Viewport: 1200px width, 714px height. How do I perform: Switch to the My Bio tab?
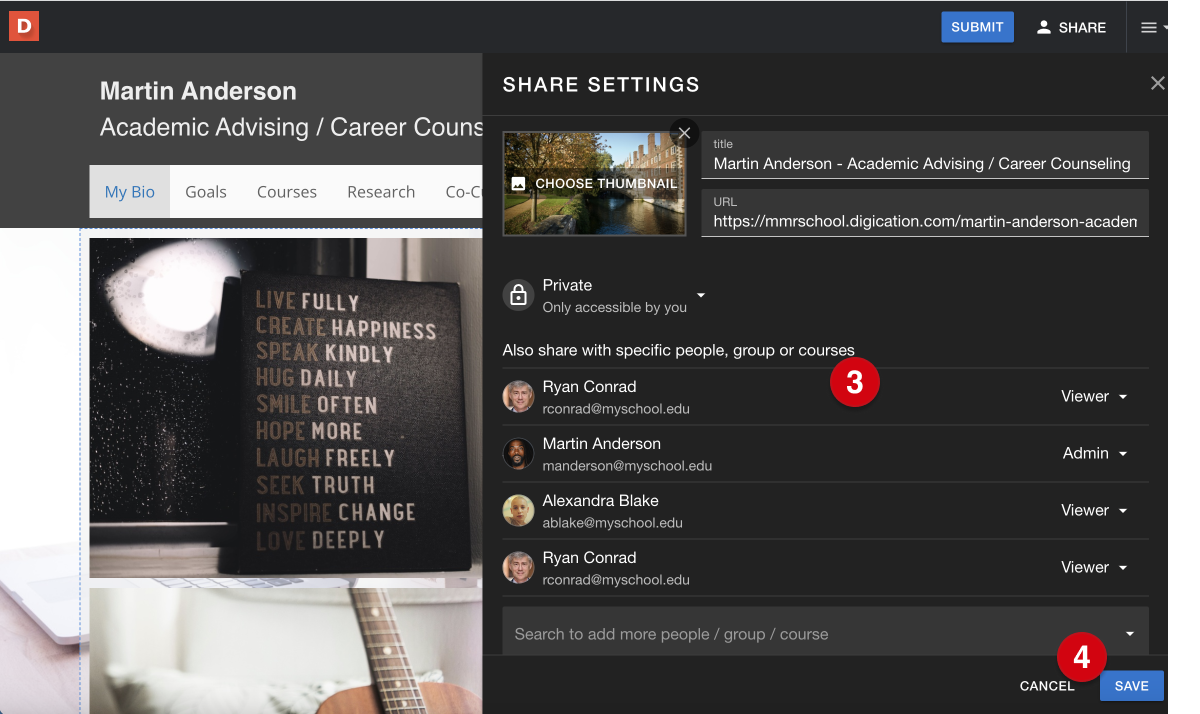[130, 192]
